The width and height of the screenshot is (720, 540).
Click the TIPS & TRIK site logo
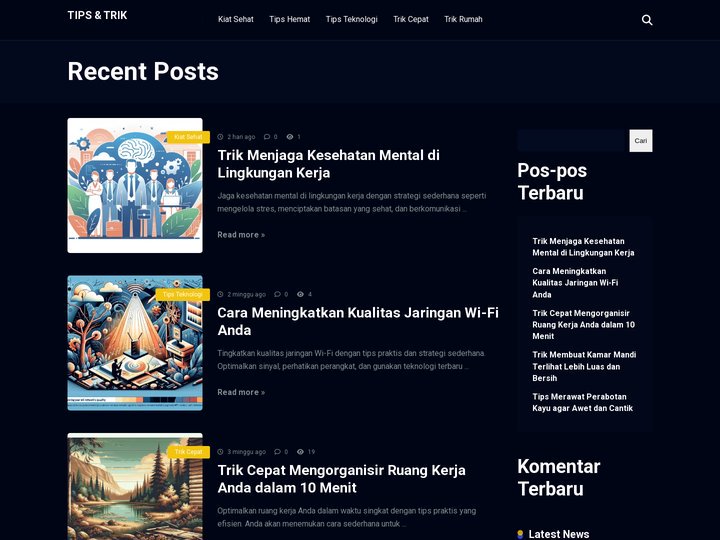coord(97,15)
